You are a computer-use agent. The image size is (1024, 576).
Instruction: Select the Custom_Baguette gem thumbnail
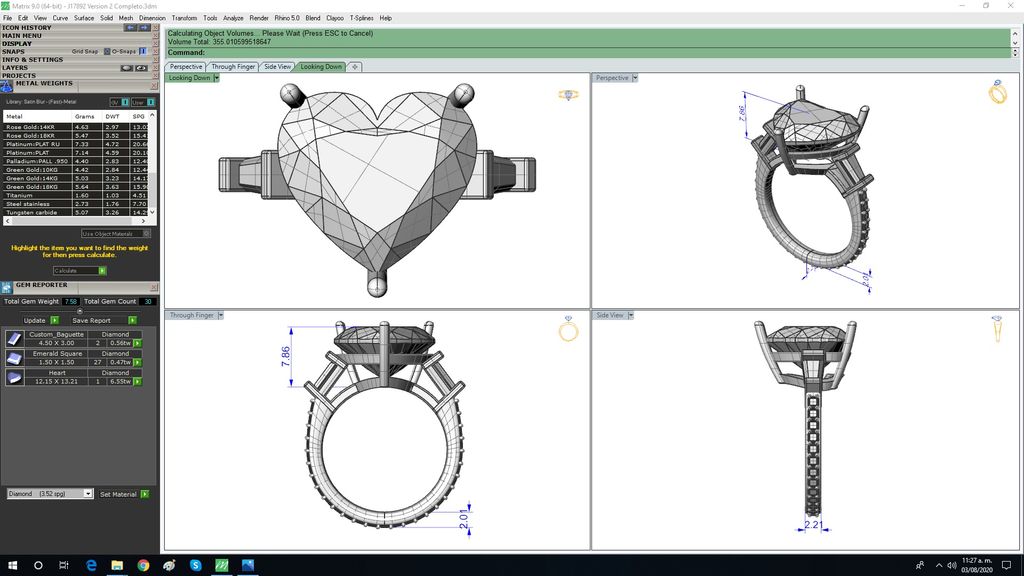click(14, 338)
